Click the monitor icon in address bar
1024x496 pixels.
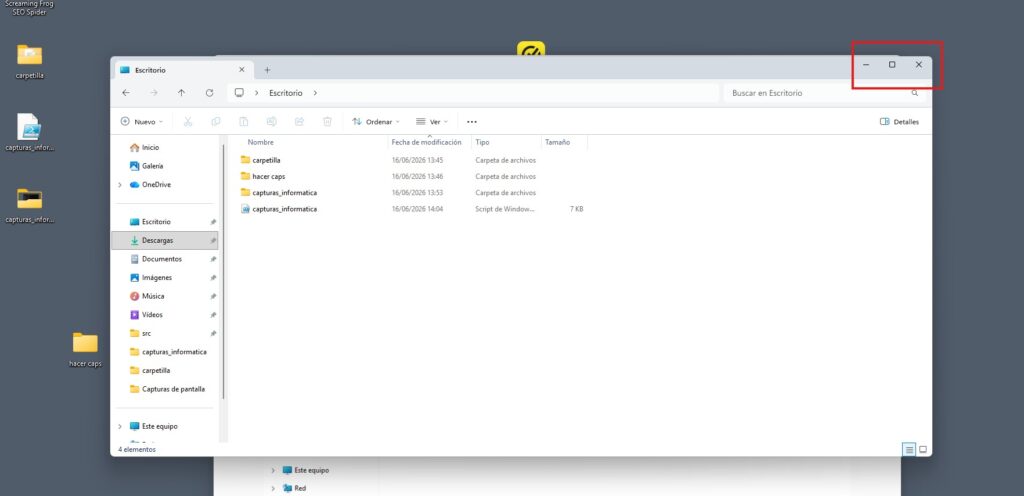[x=239, y=93]
